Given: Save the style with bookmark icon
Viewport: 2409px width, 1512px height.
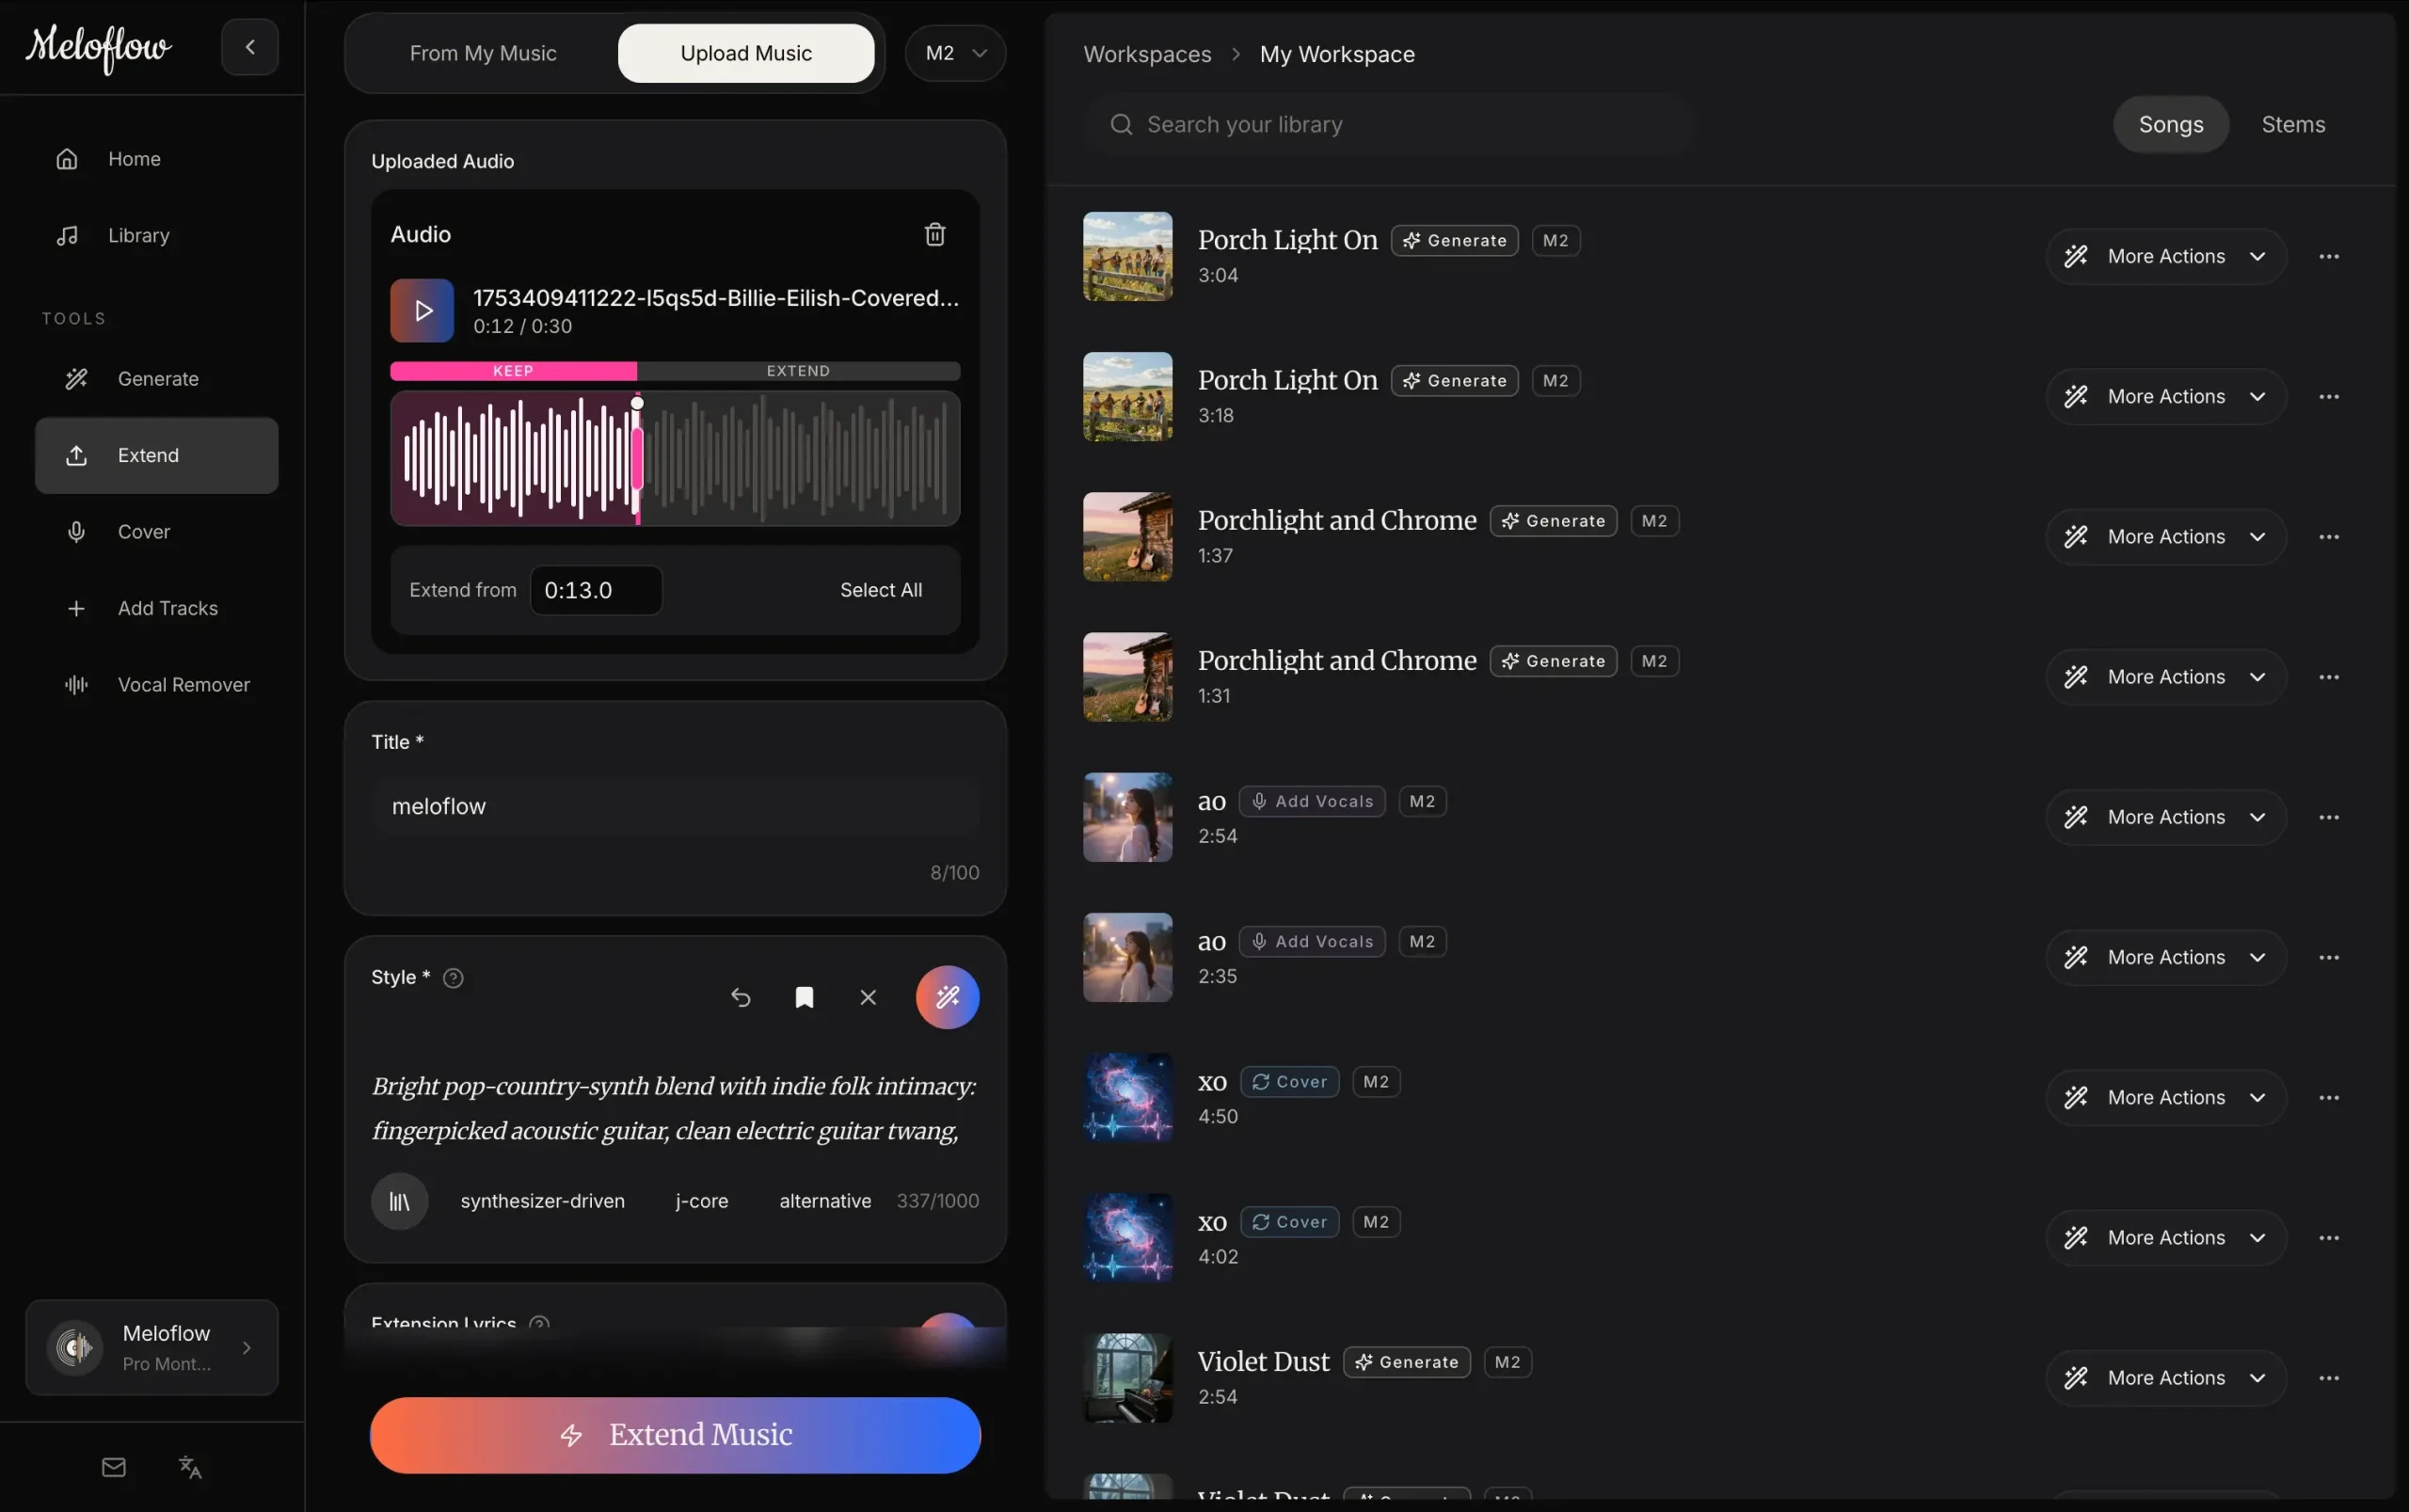Looking at the screenshot, I should click(x=804, y=997).
